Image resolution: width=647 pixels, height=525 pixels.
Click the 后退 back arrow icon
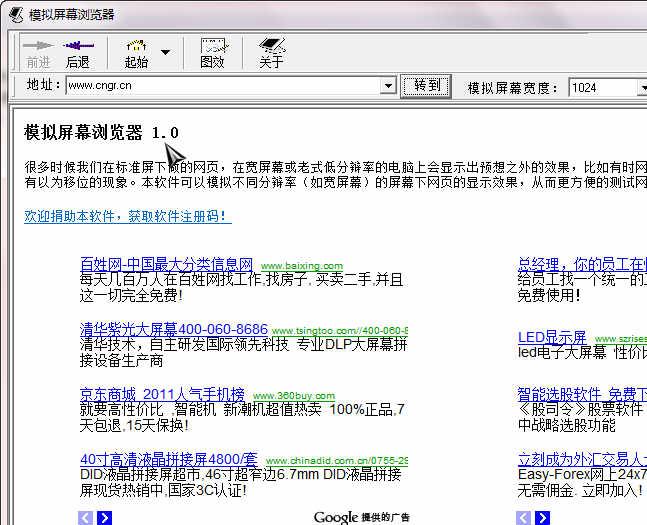click(78, 46)
